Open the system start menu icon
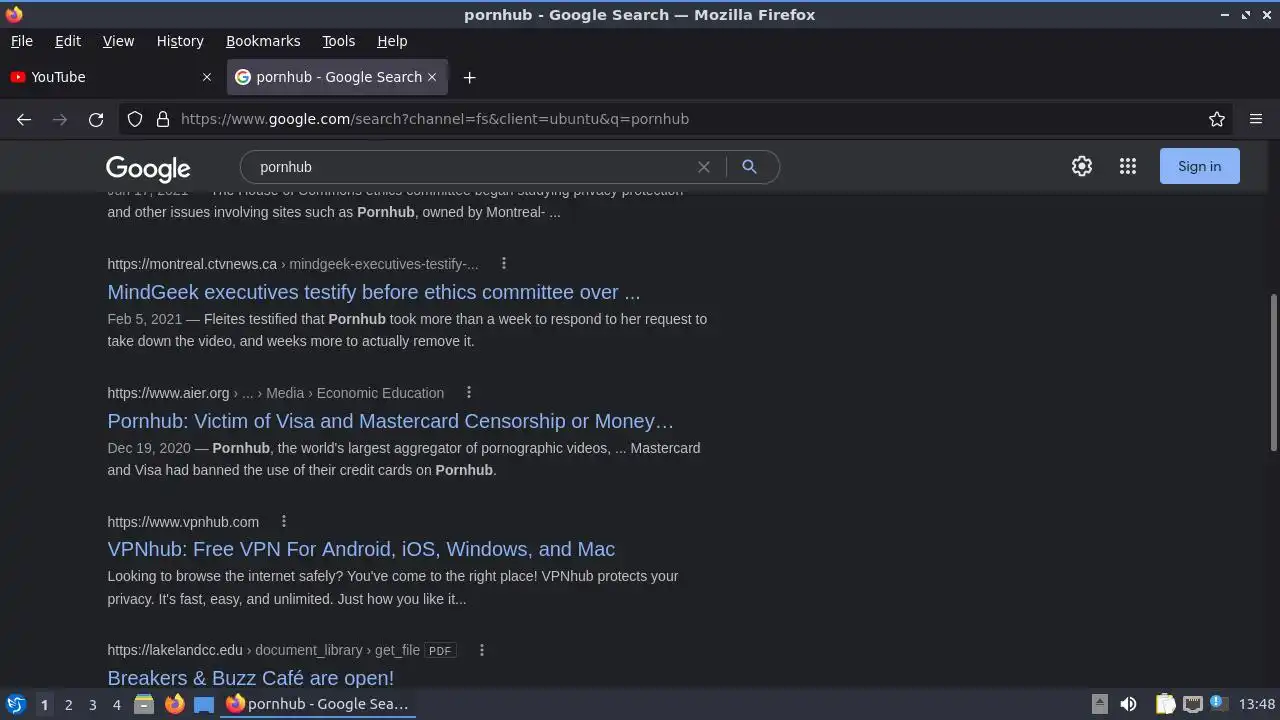The height and width of the screenshot is (720, 1280). point(15,704)
